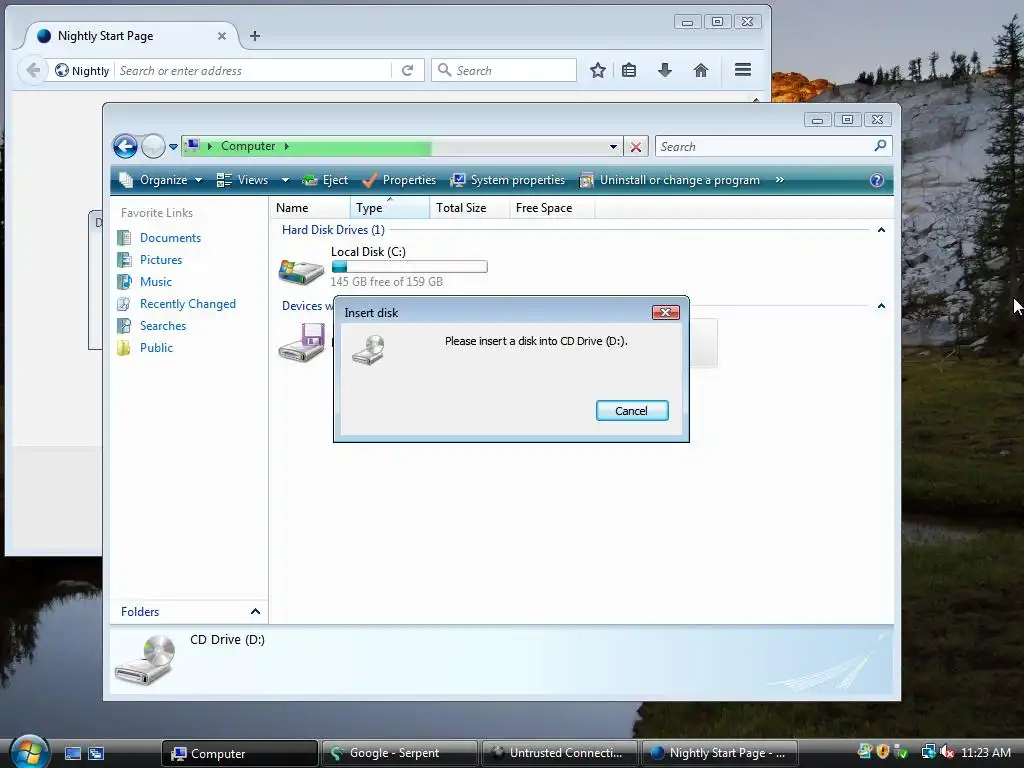The height and width of the screenshot is (768, 1024).
Task: Click the magnifier icon in Explorer search
Action: [880, 146]
